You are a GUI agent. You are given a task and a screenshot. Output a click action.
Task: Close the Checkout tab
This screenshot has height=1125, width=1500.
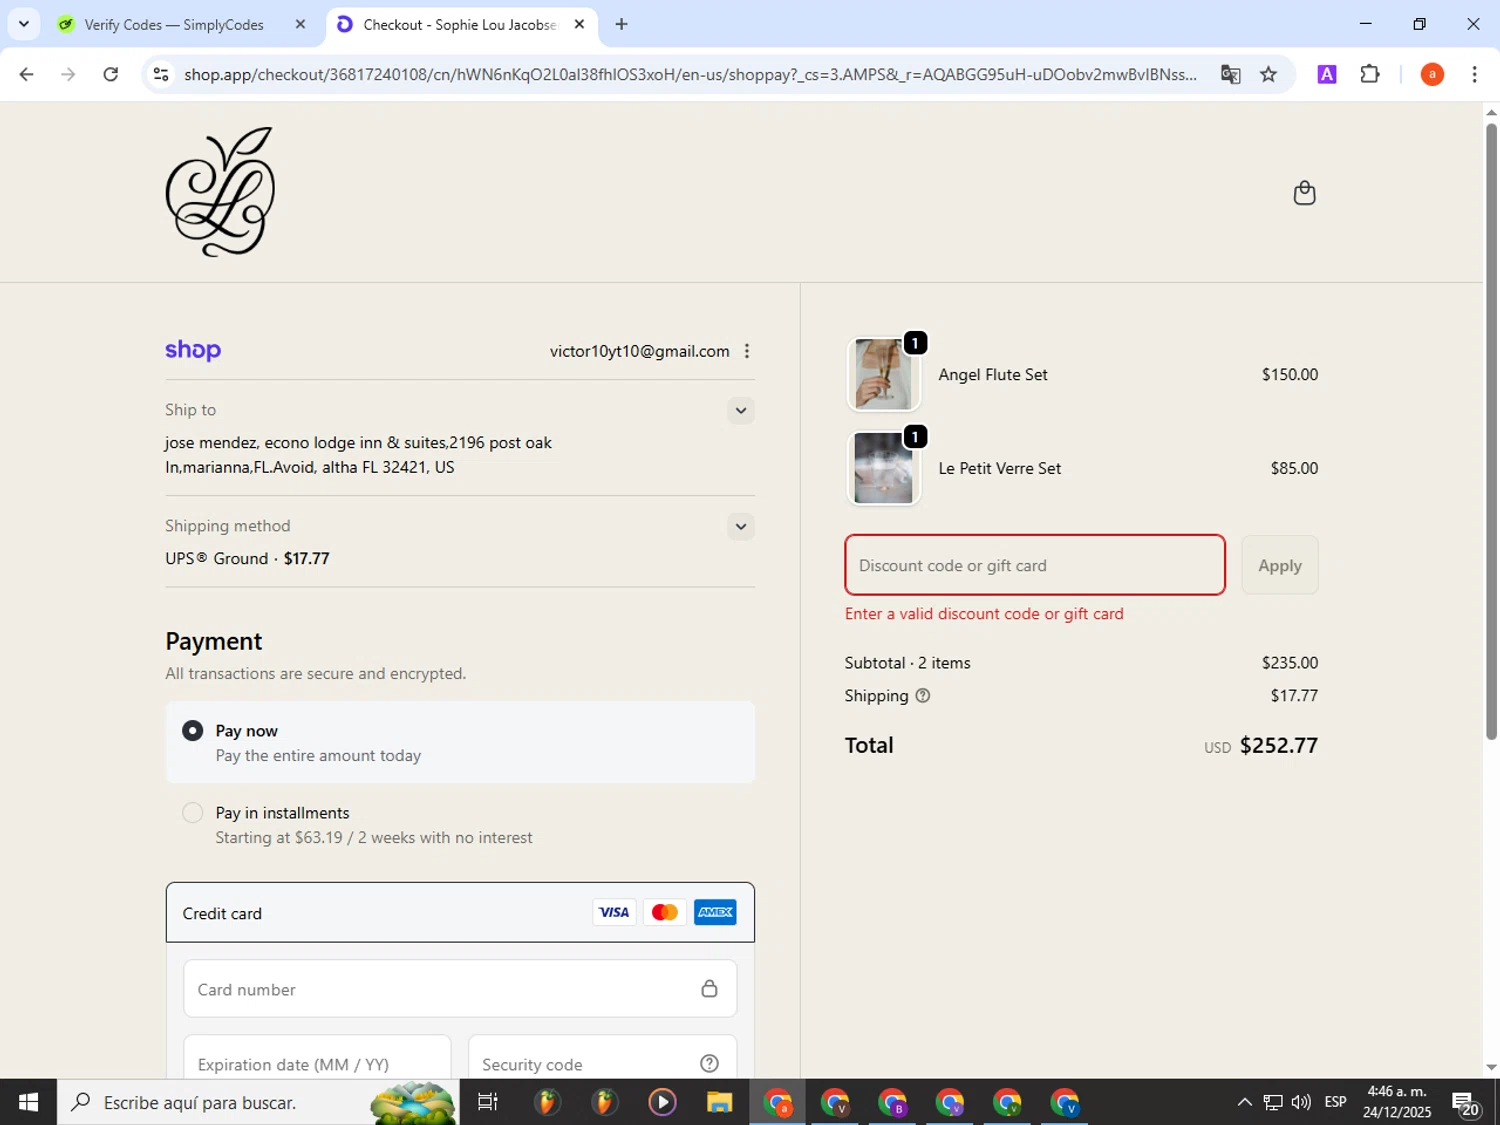click(x=579, y=24)
